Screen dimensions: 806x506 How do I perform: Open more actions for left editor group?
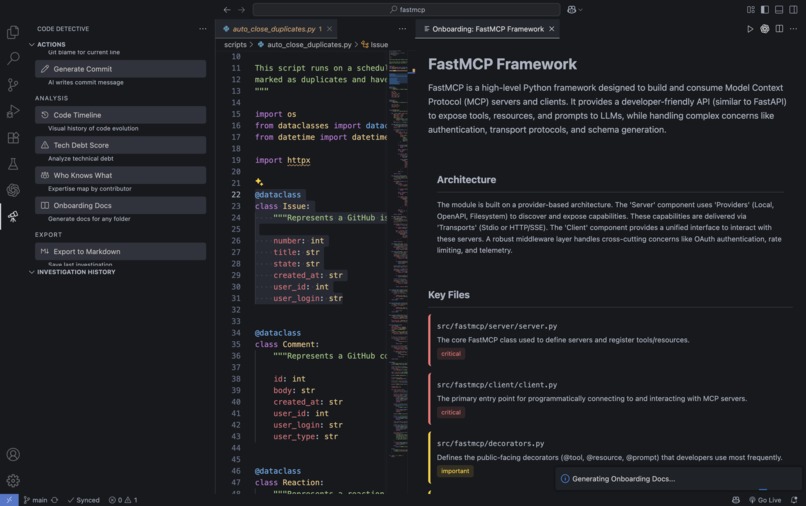402,29
